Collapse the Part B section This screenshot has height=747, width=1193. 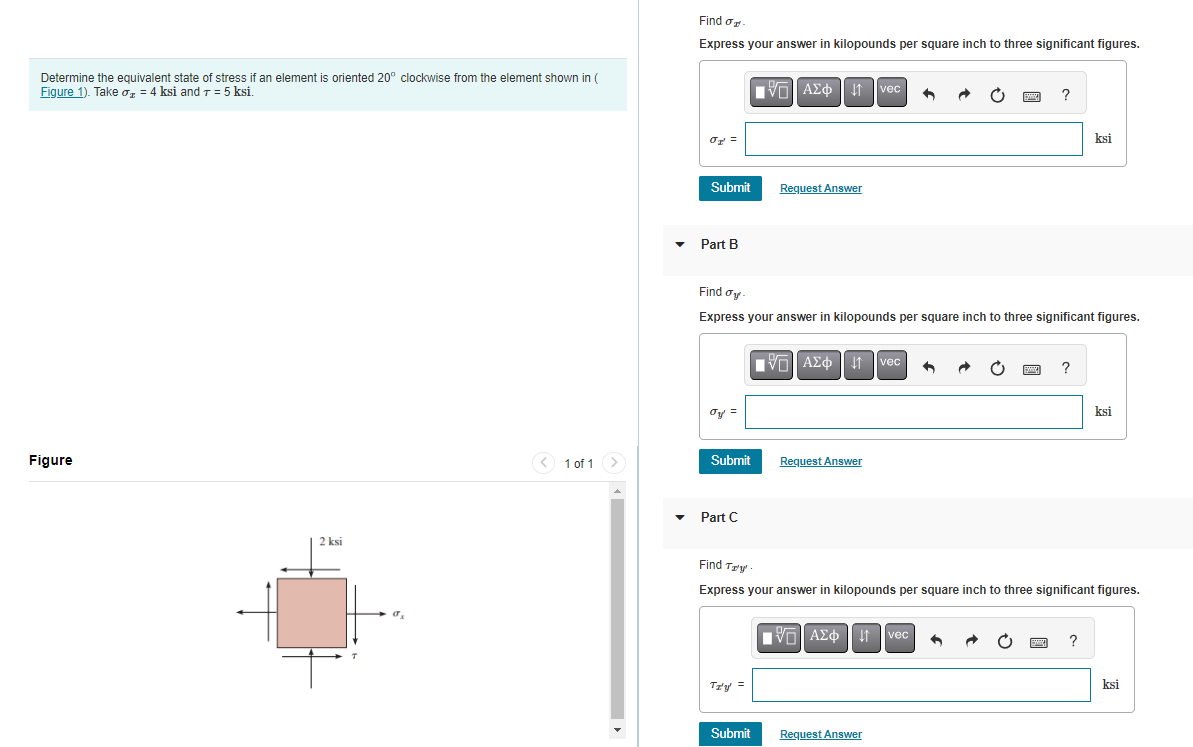tap(679, 244)
